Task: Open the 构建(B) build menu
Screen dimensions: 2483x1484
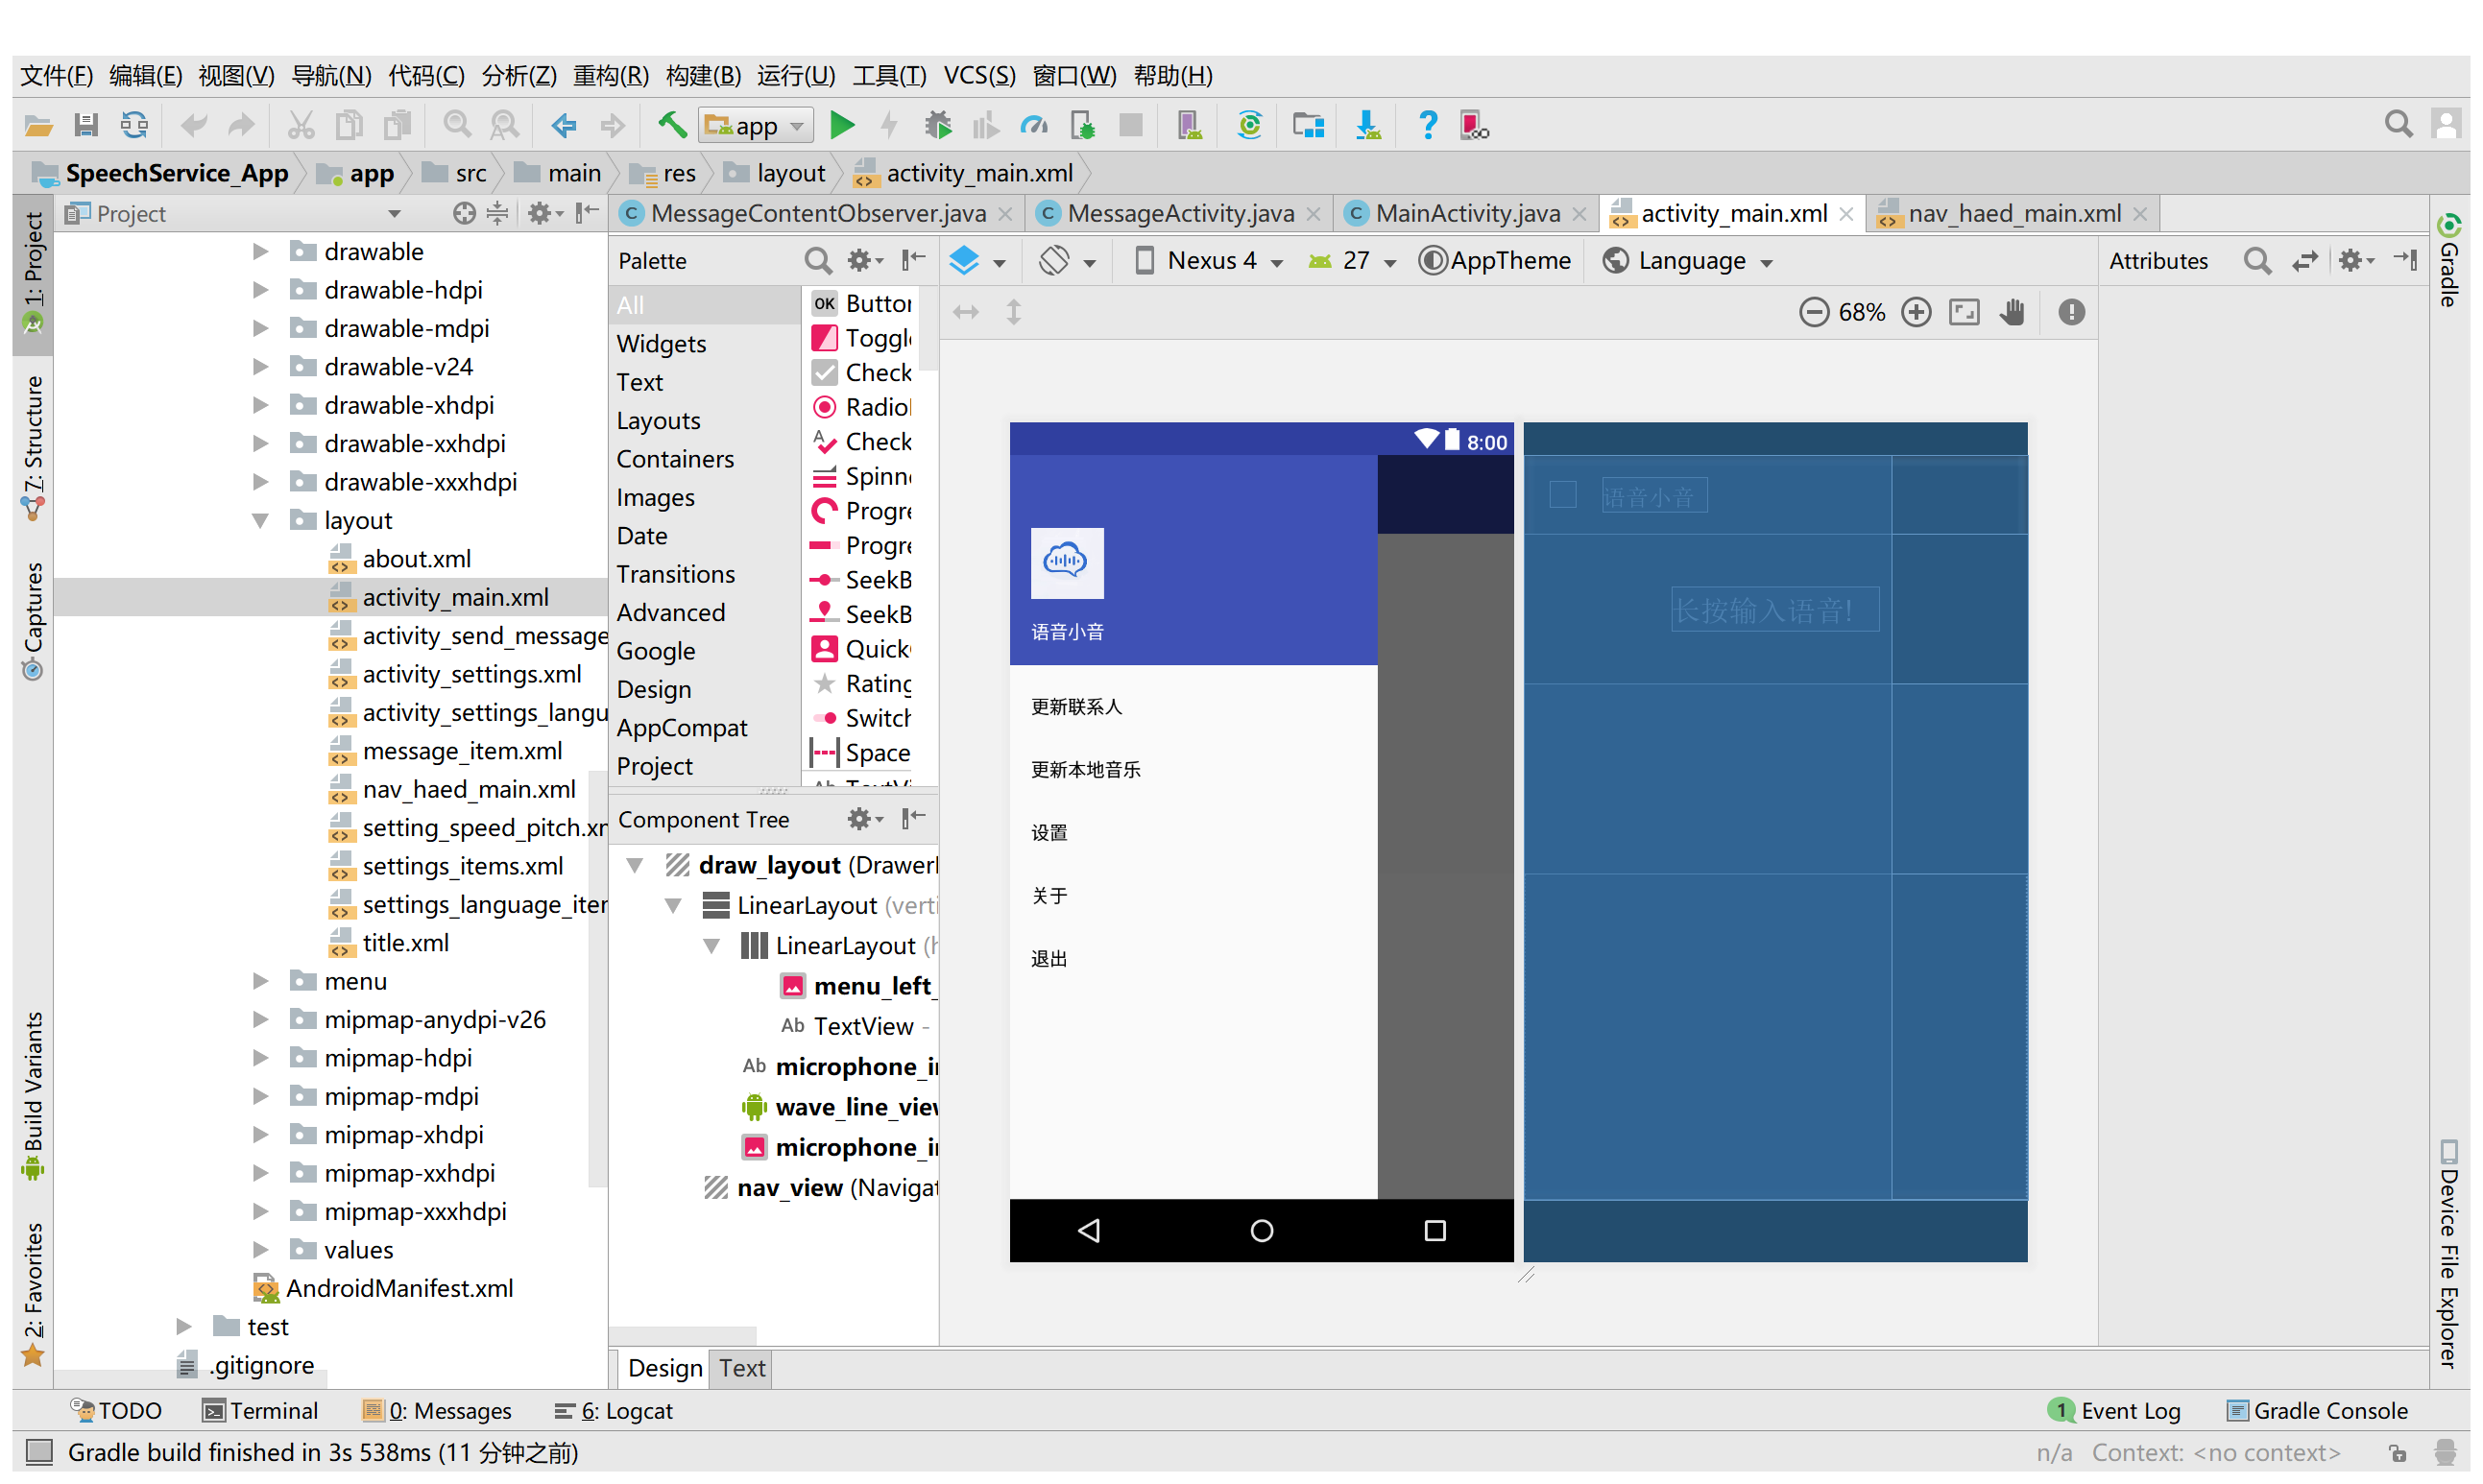Action: [x=702, y=76]
